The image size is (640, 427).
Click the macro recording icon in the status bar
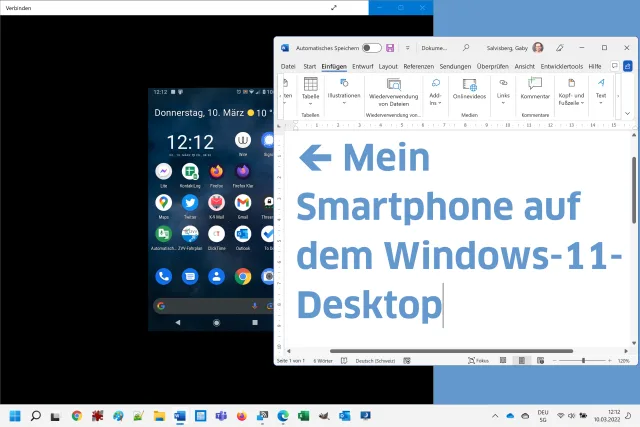point(407,361)
